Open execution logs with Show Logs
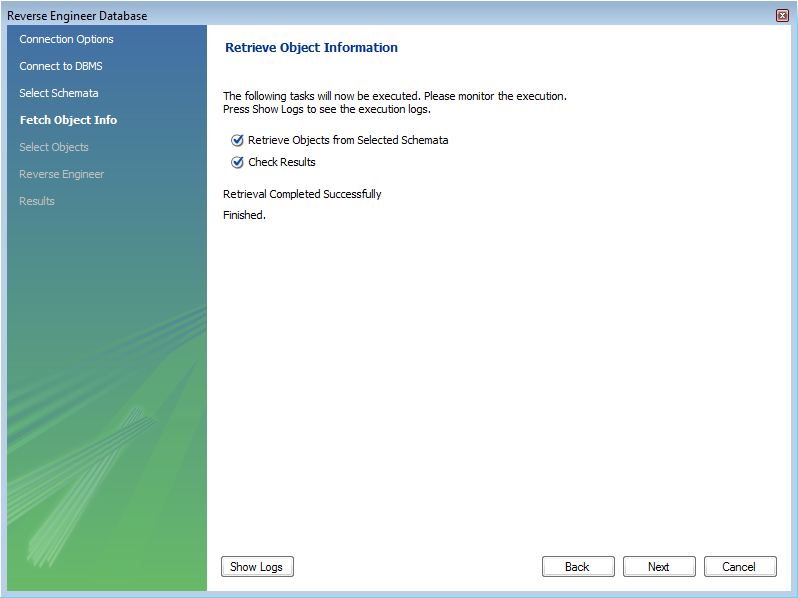The image size is (798, 598). (257, 567)
